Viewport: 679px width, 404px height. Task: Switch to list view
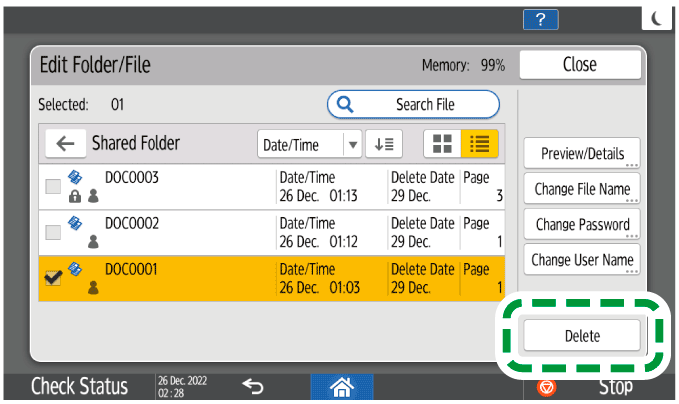click(479, 144)
